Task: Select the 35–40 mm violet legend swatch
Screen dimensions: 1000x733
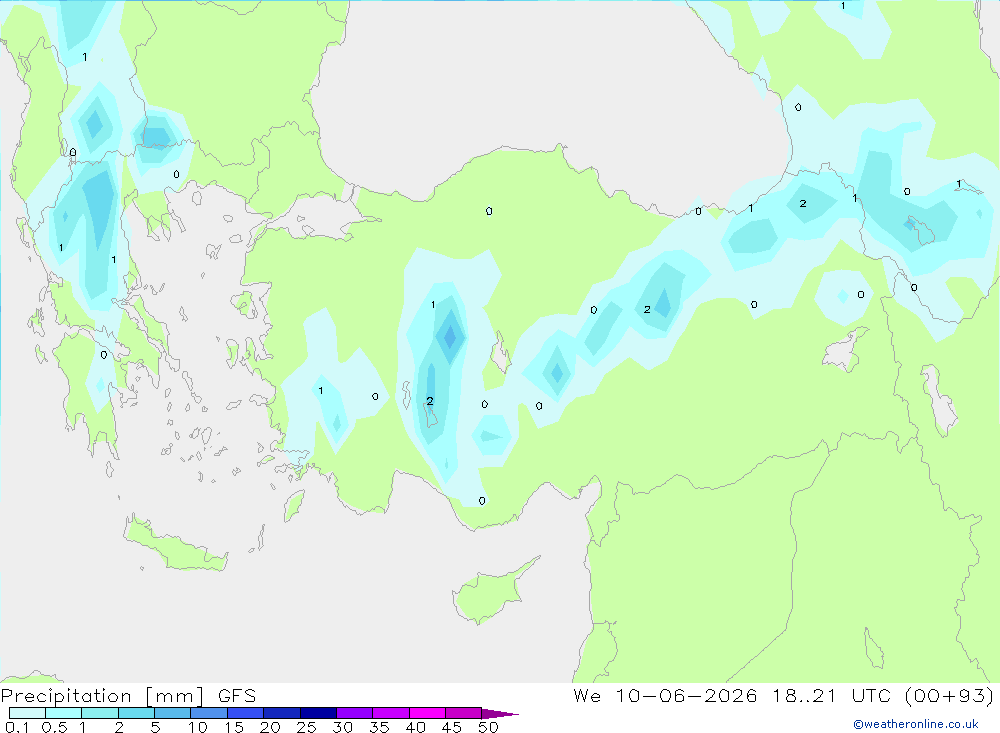Action: click(391, 713)
